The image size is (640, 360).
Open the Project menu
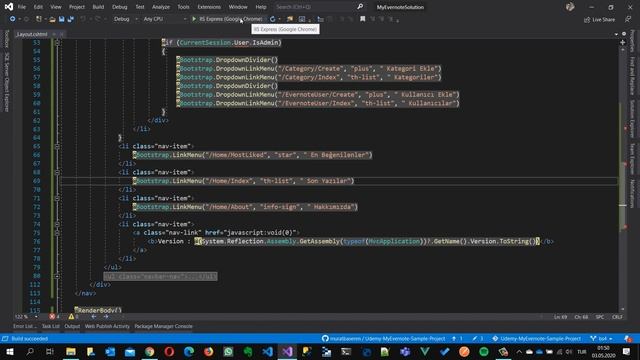(x=77, y=7)
